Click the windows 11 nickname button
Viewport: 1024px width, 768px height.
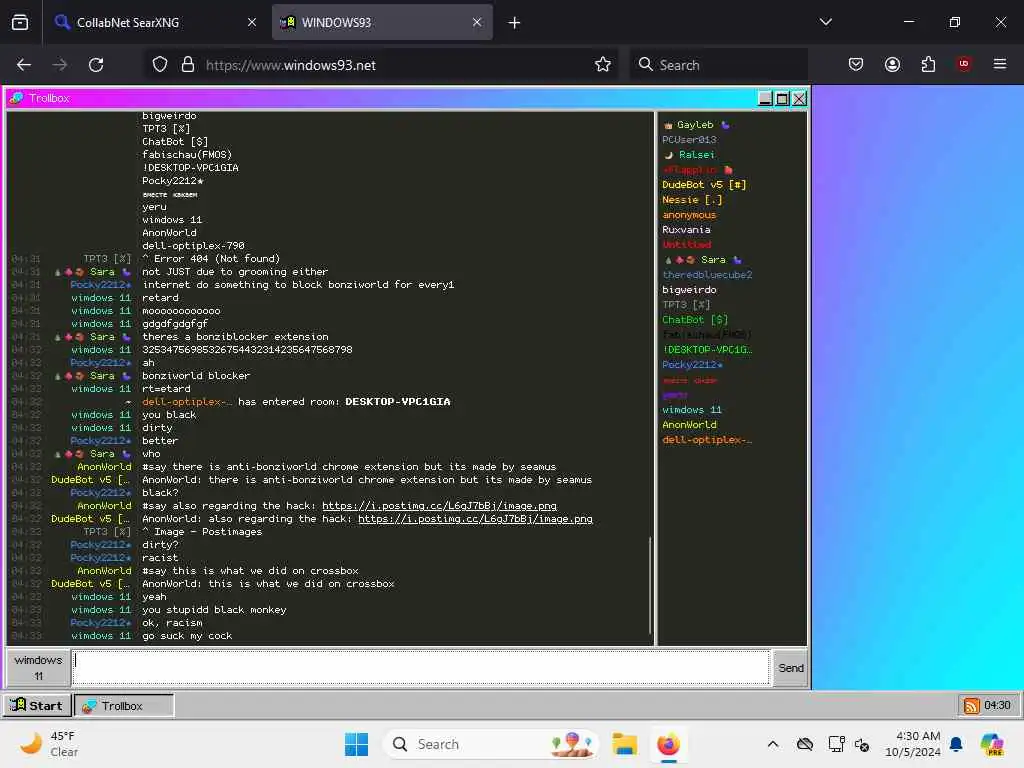38,667
